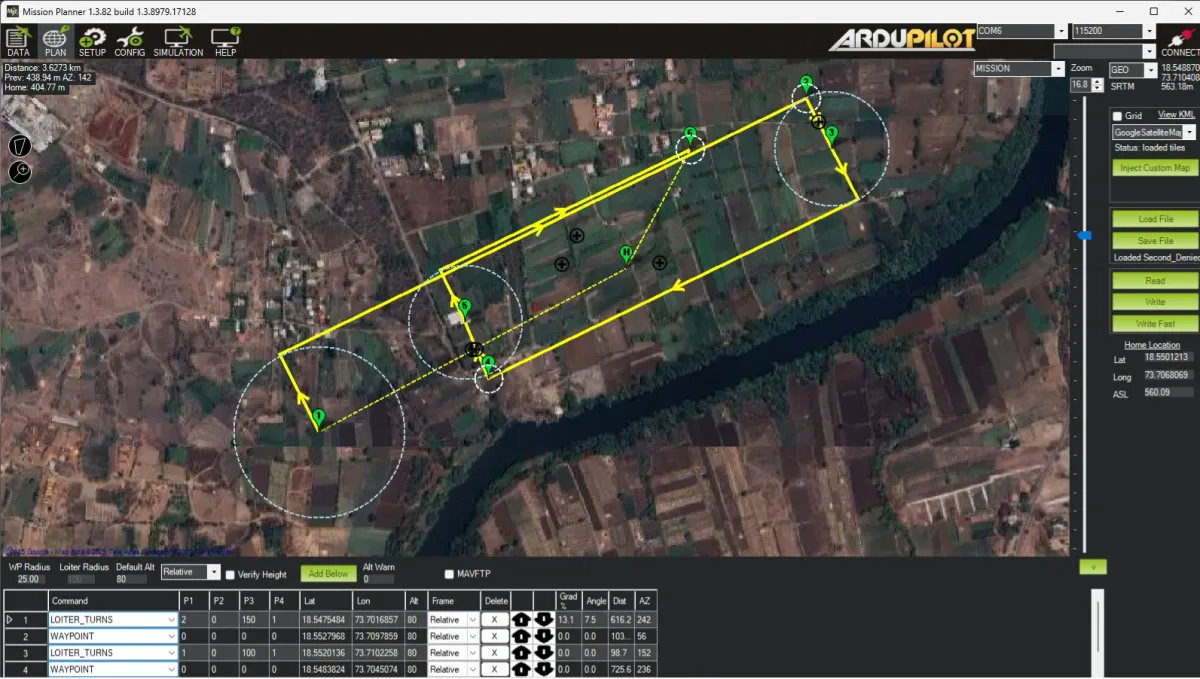Click the Write button
Image resolution: width=1200 pixels, height=679 pixels.
tap(1155, 302)
